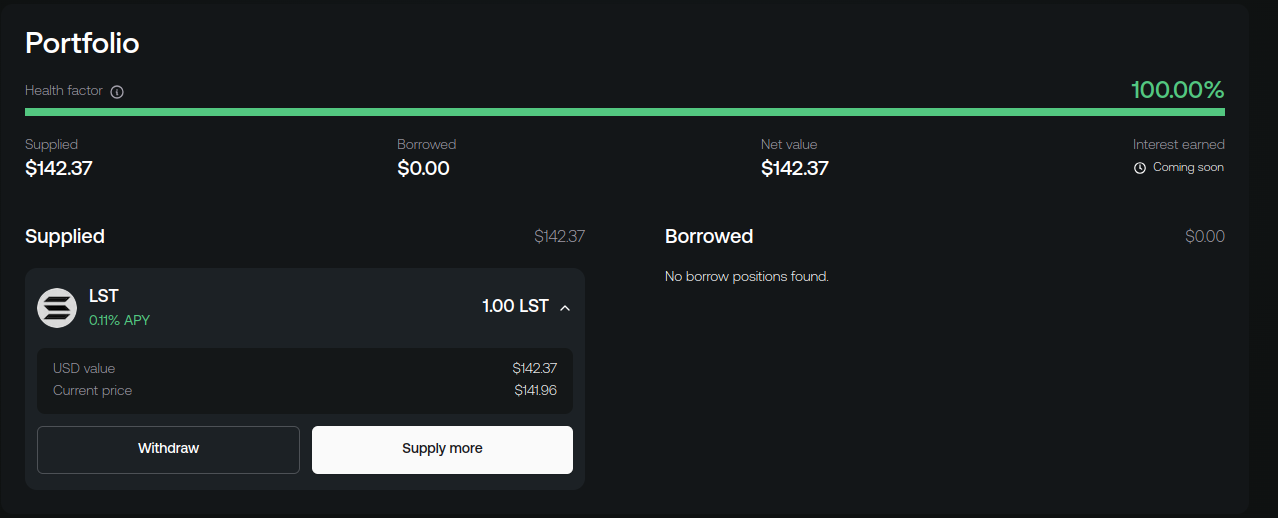The image size is (1278, 518).
Task: Click the LST token logo icon
Action: (57, 307)
